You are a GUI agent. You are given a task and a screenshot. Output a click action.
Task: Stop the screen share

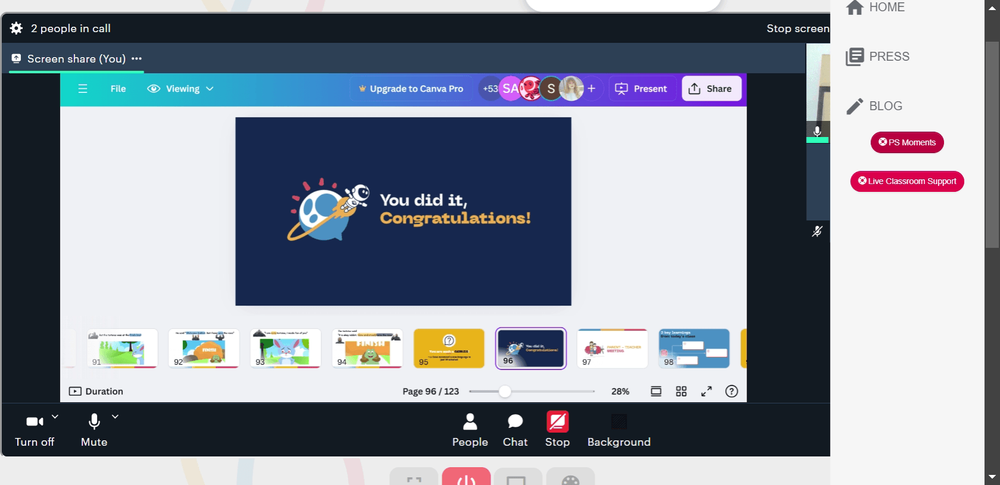click(x=557, y=431)
